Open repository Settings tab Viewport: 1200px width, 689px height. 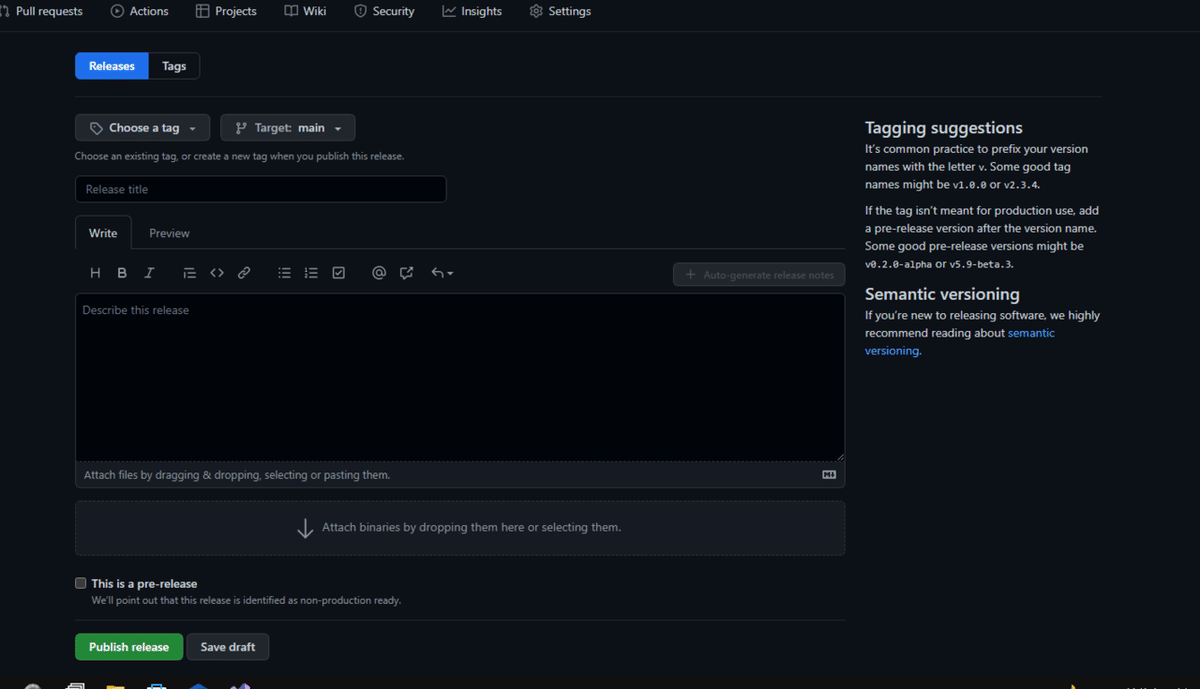coord(560,11)
